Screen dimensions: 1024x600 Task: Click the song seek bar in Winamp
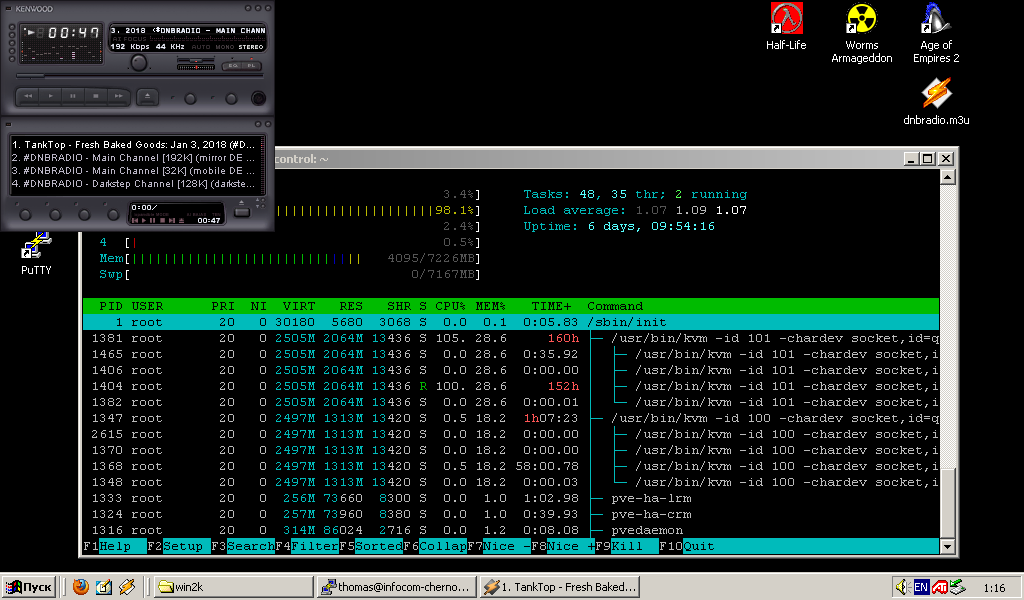(139, 77)
